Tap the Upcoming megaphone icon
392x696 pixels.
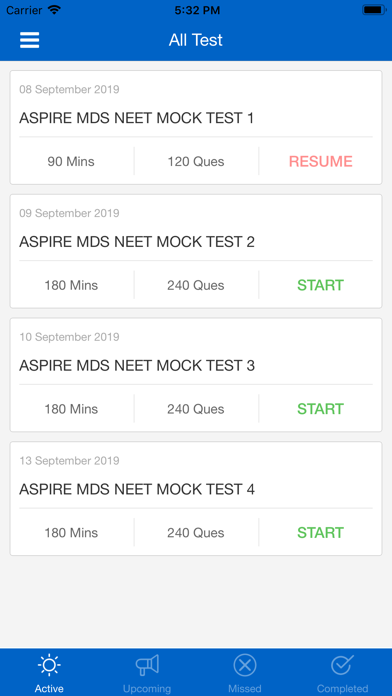147,665
